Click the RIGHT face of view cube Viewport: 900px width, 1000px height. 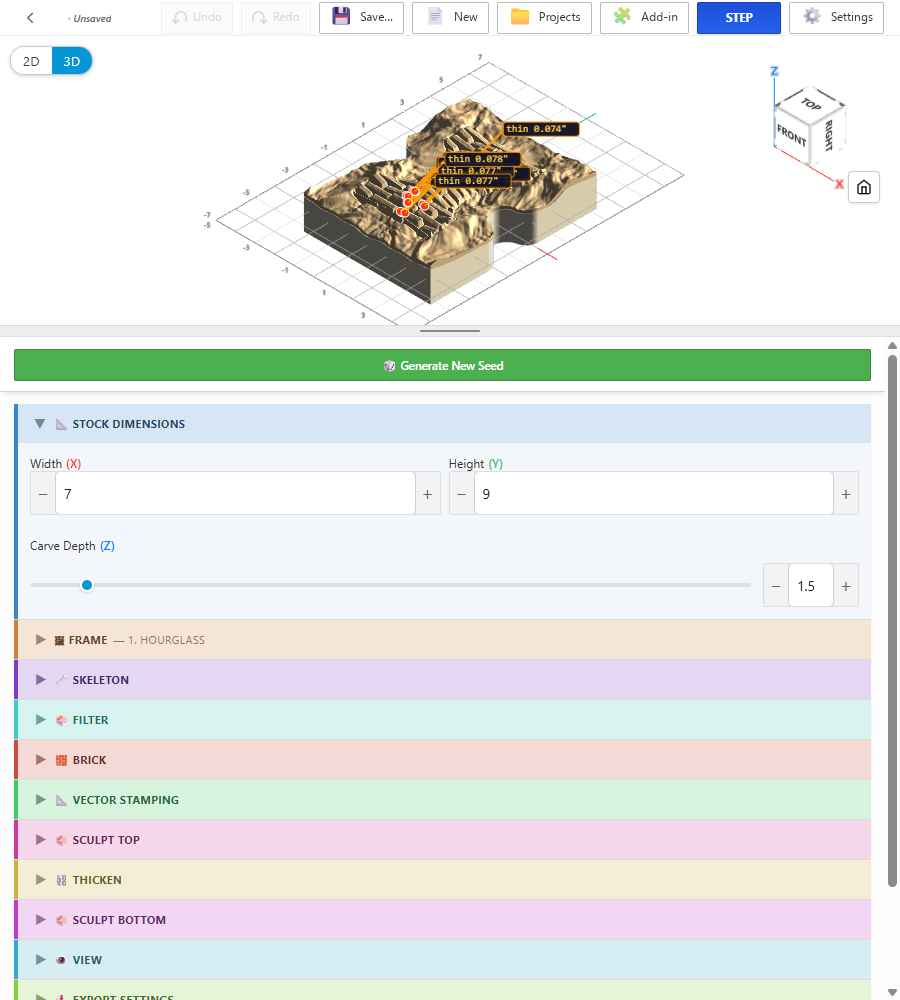click(828, 134)
